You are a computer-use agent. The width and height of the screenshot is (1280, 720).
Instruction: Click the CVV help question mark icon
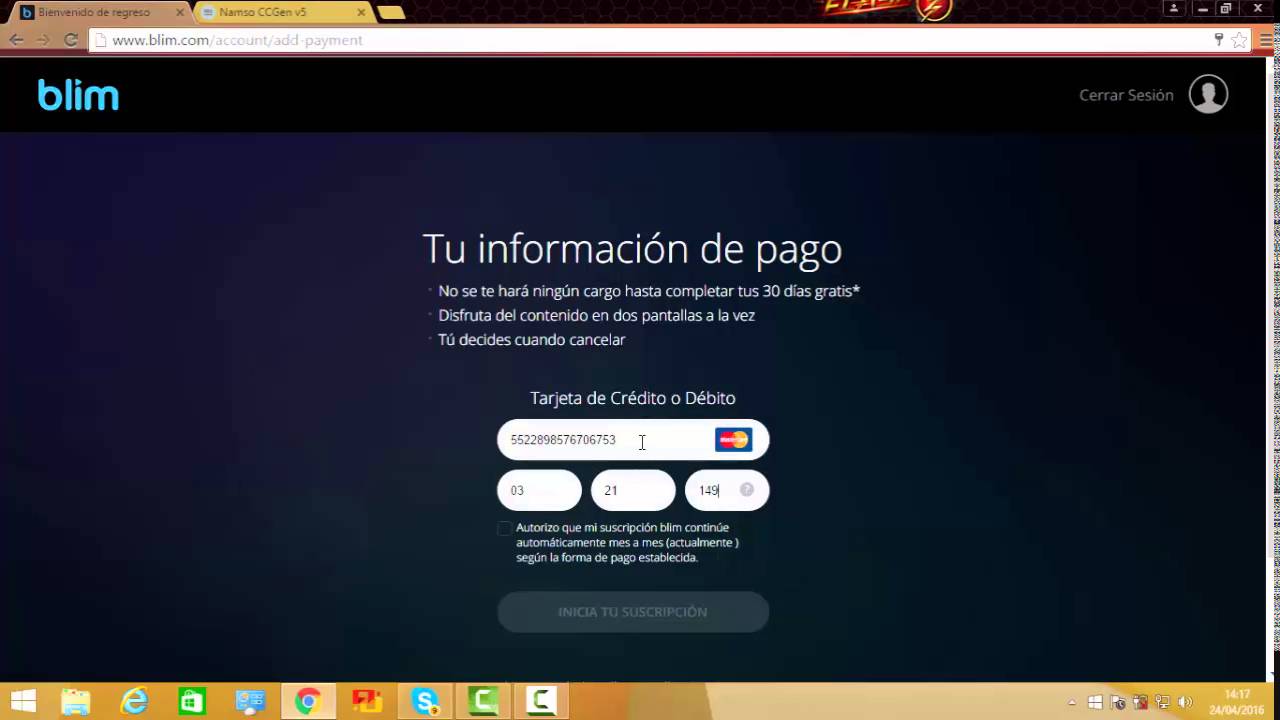746,490
